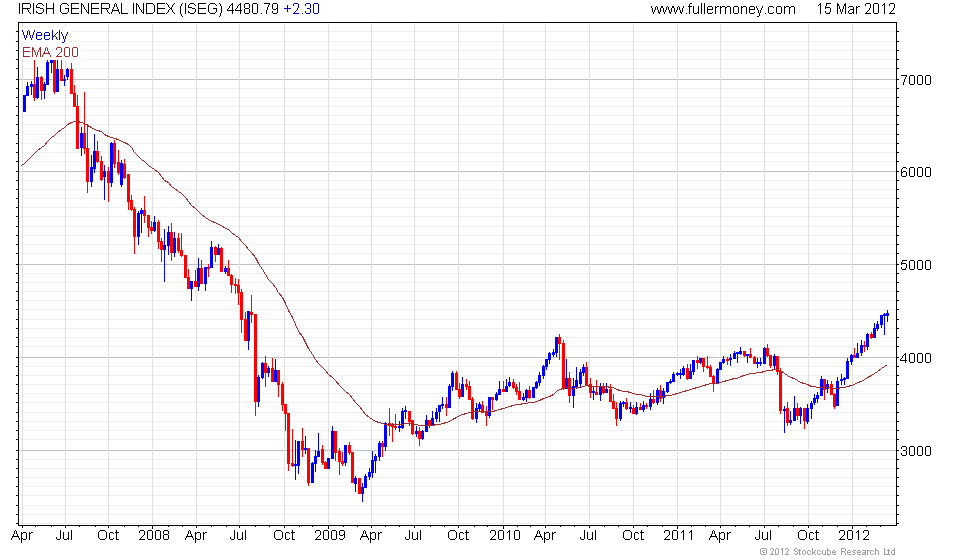The image size is (980, 560).
Task: Click the latest candlestick near 4480
Action: click(x=888, y=314)
